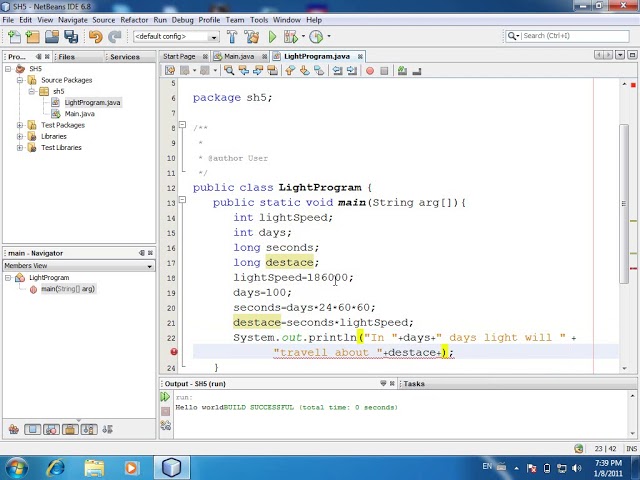Screen dimensions: 640x480
Task: Click the editor vertical scrollbar thumb
Action: point(624,203)
